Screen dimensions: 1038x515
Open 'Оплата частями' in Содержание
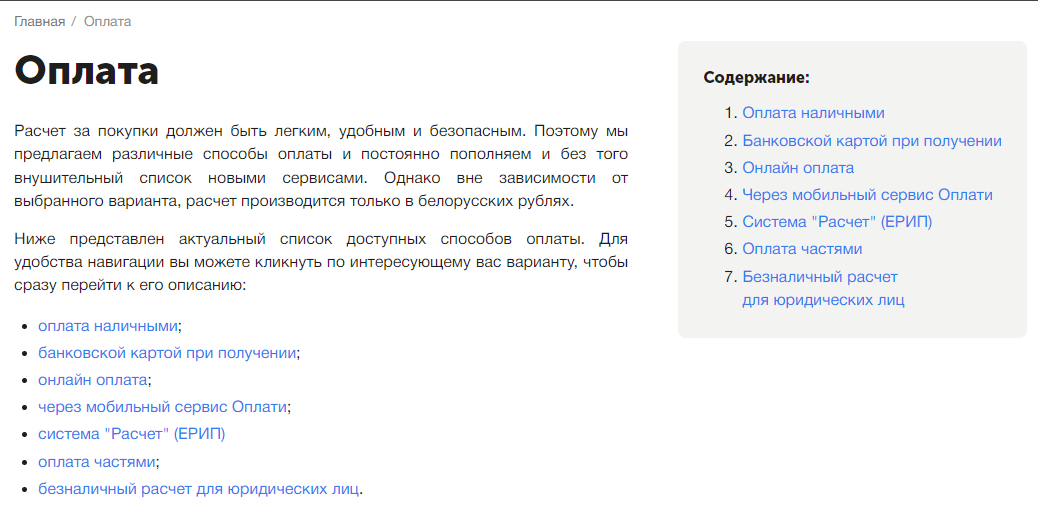pyautogui.click(x=802, y=250)
